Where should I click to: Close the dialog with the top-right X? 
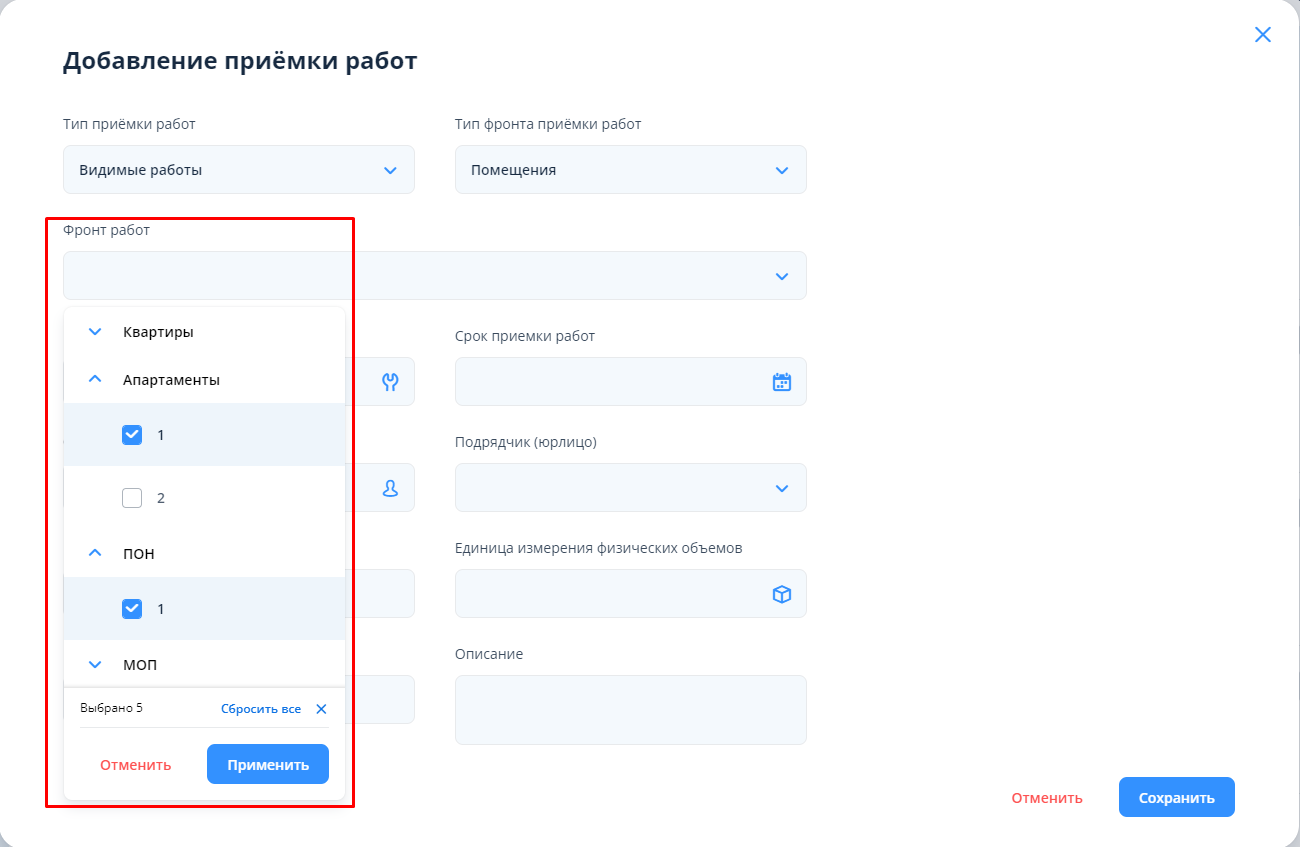coord(1263,35)
